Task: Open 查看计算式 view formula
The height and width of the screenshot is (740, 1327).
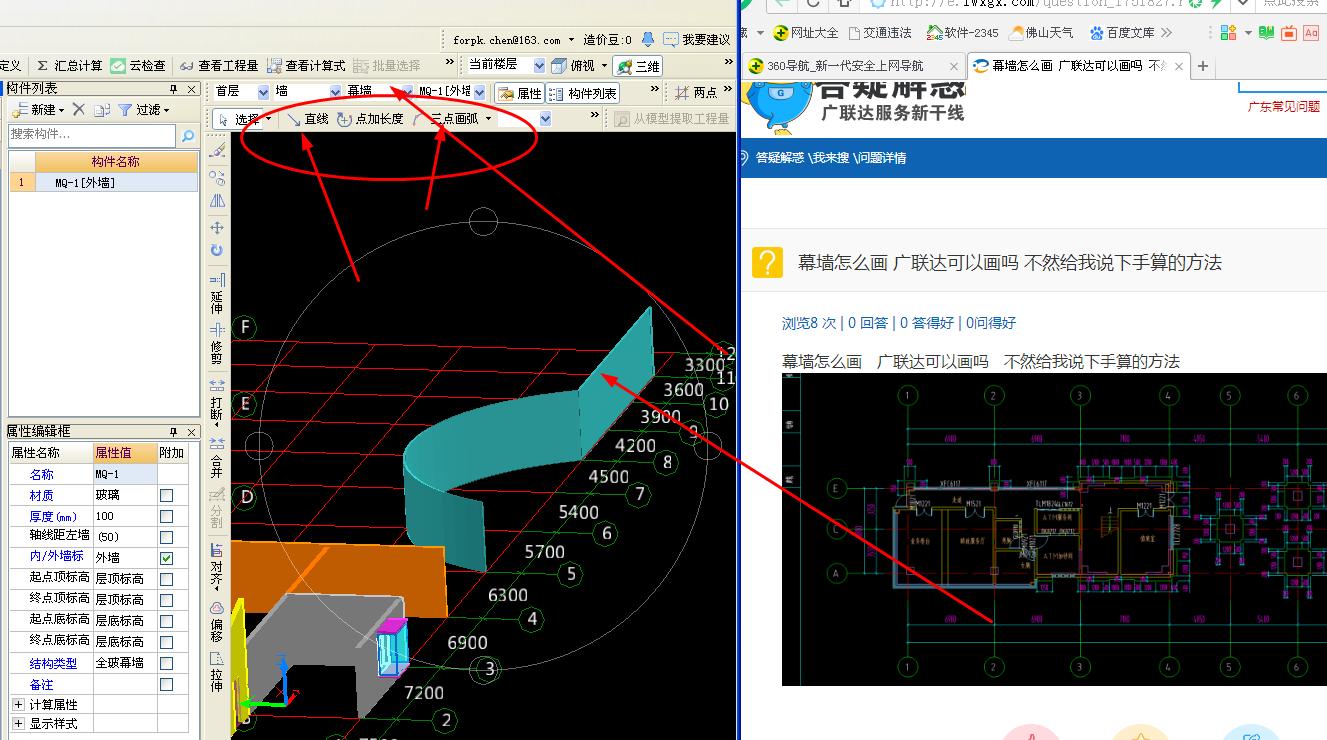Action: pos(306,66)
